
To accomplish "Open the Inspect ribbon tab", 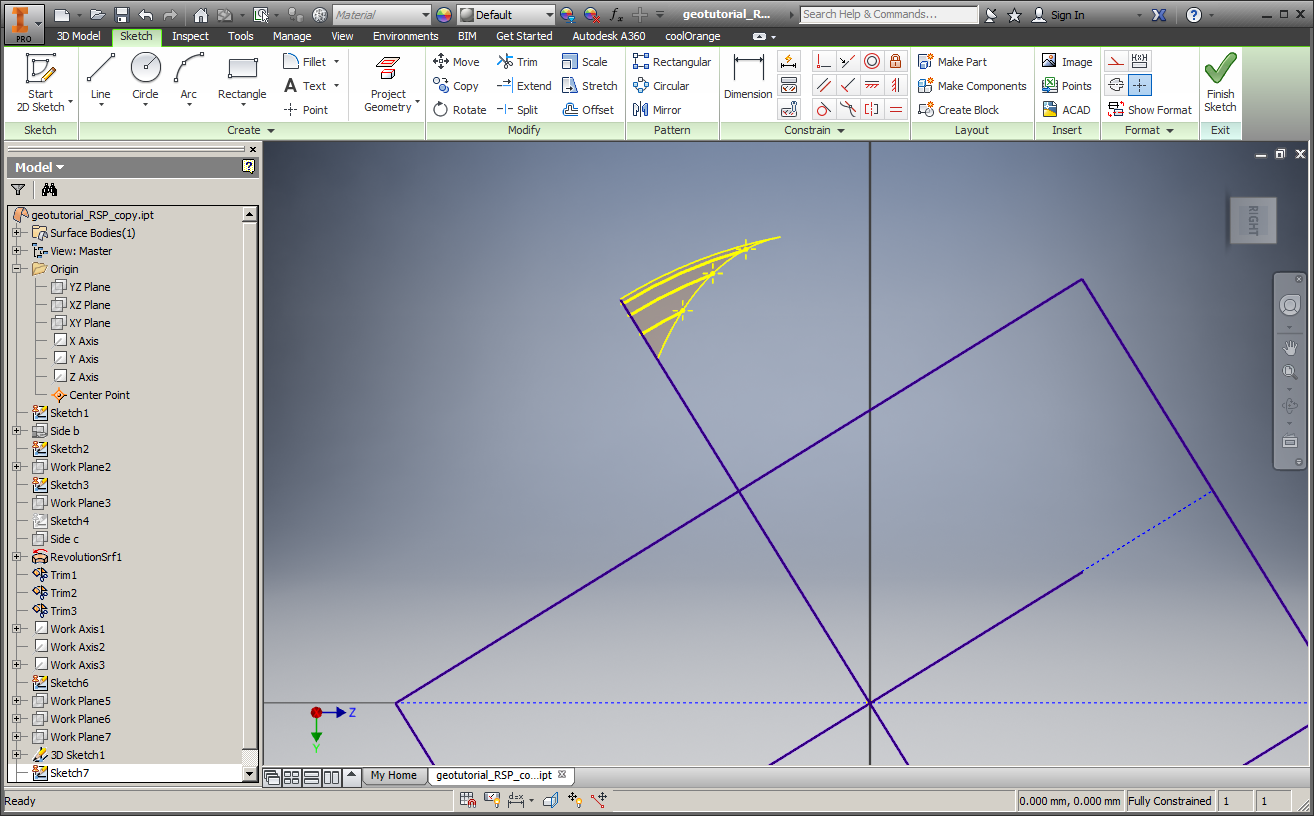I will coord(190,36).
